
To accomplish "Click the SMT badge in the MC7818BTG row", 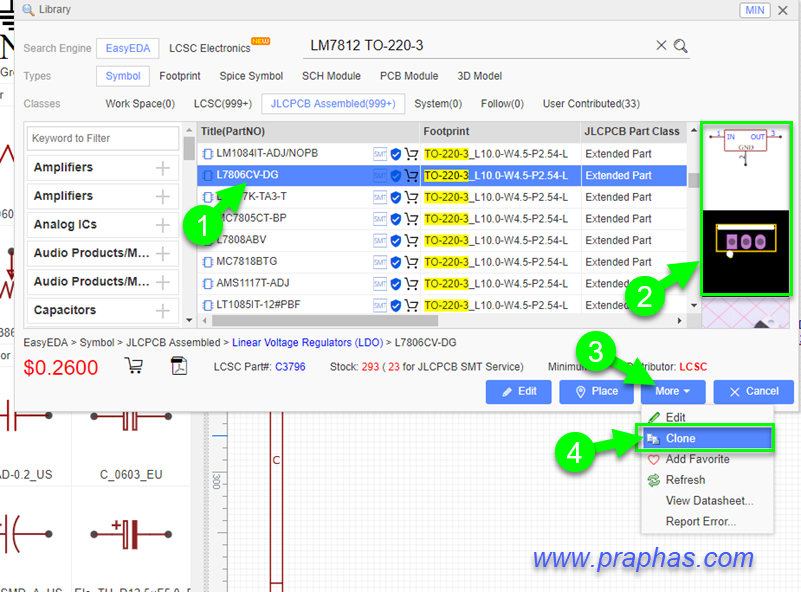I will pos(380,262).
